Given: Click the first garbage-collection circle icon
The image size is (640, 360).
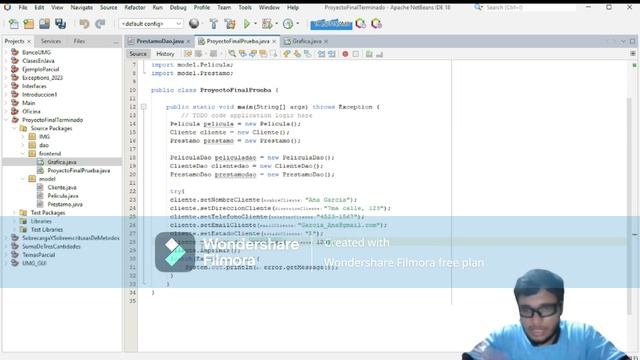Looking at the screenshot, I should click(x=360, y=24).
